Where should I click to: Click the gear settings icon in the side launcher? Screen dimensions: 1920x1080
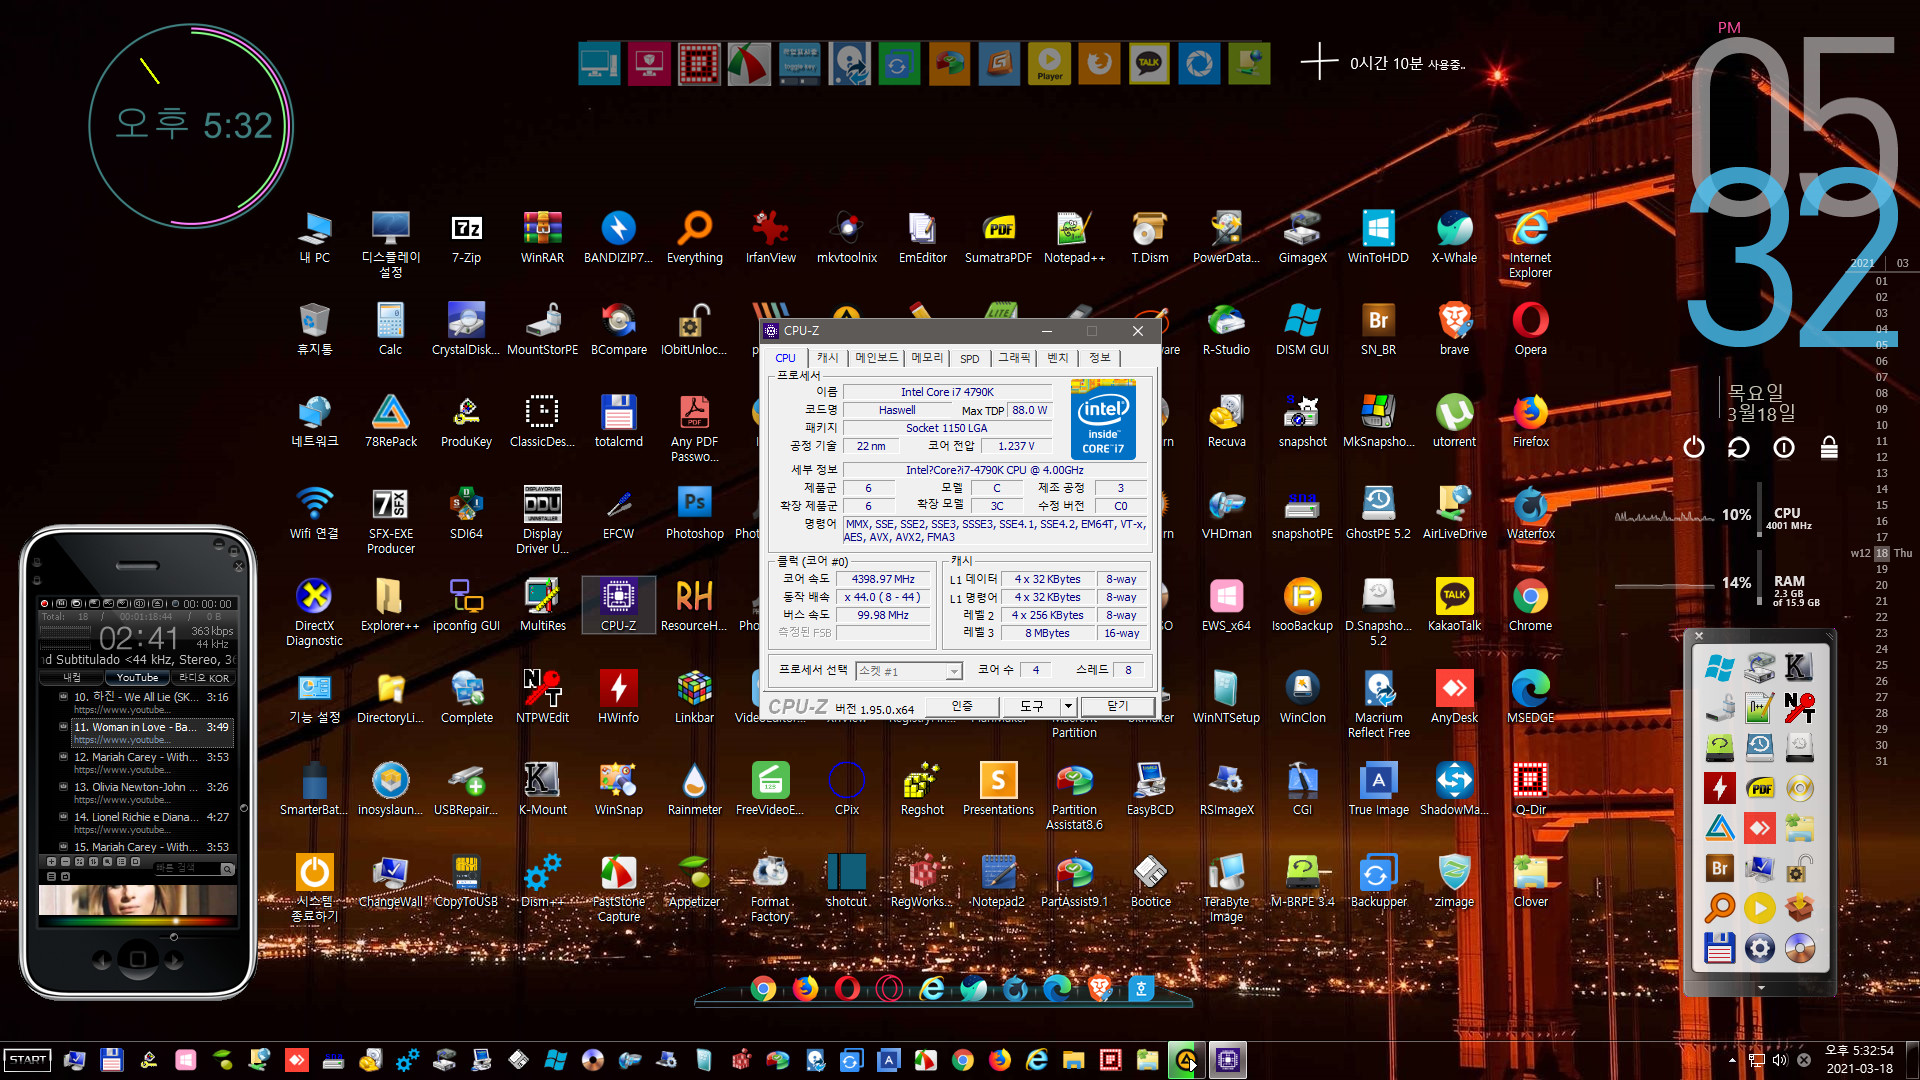(1759, 948)
